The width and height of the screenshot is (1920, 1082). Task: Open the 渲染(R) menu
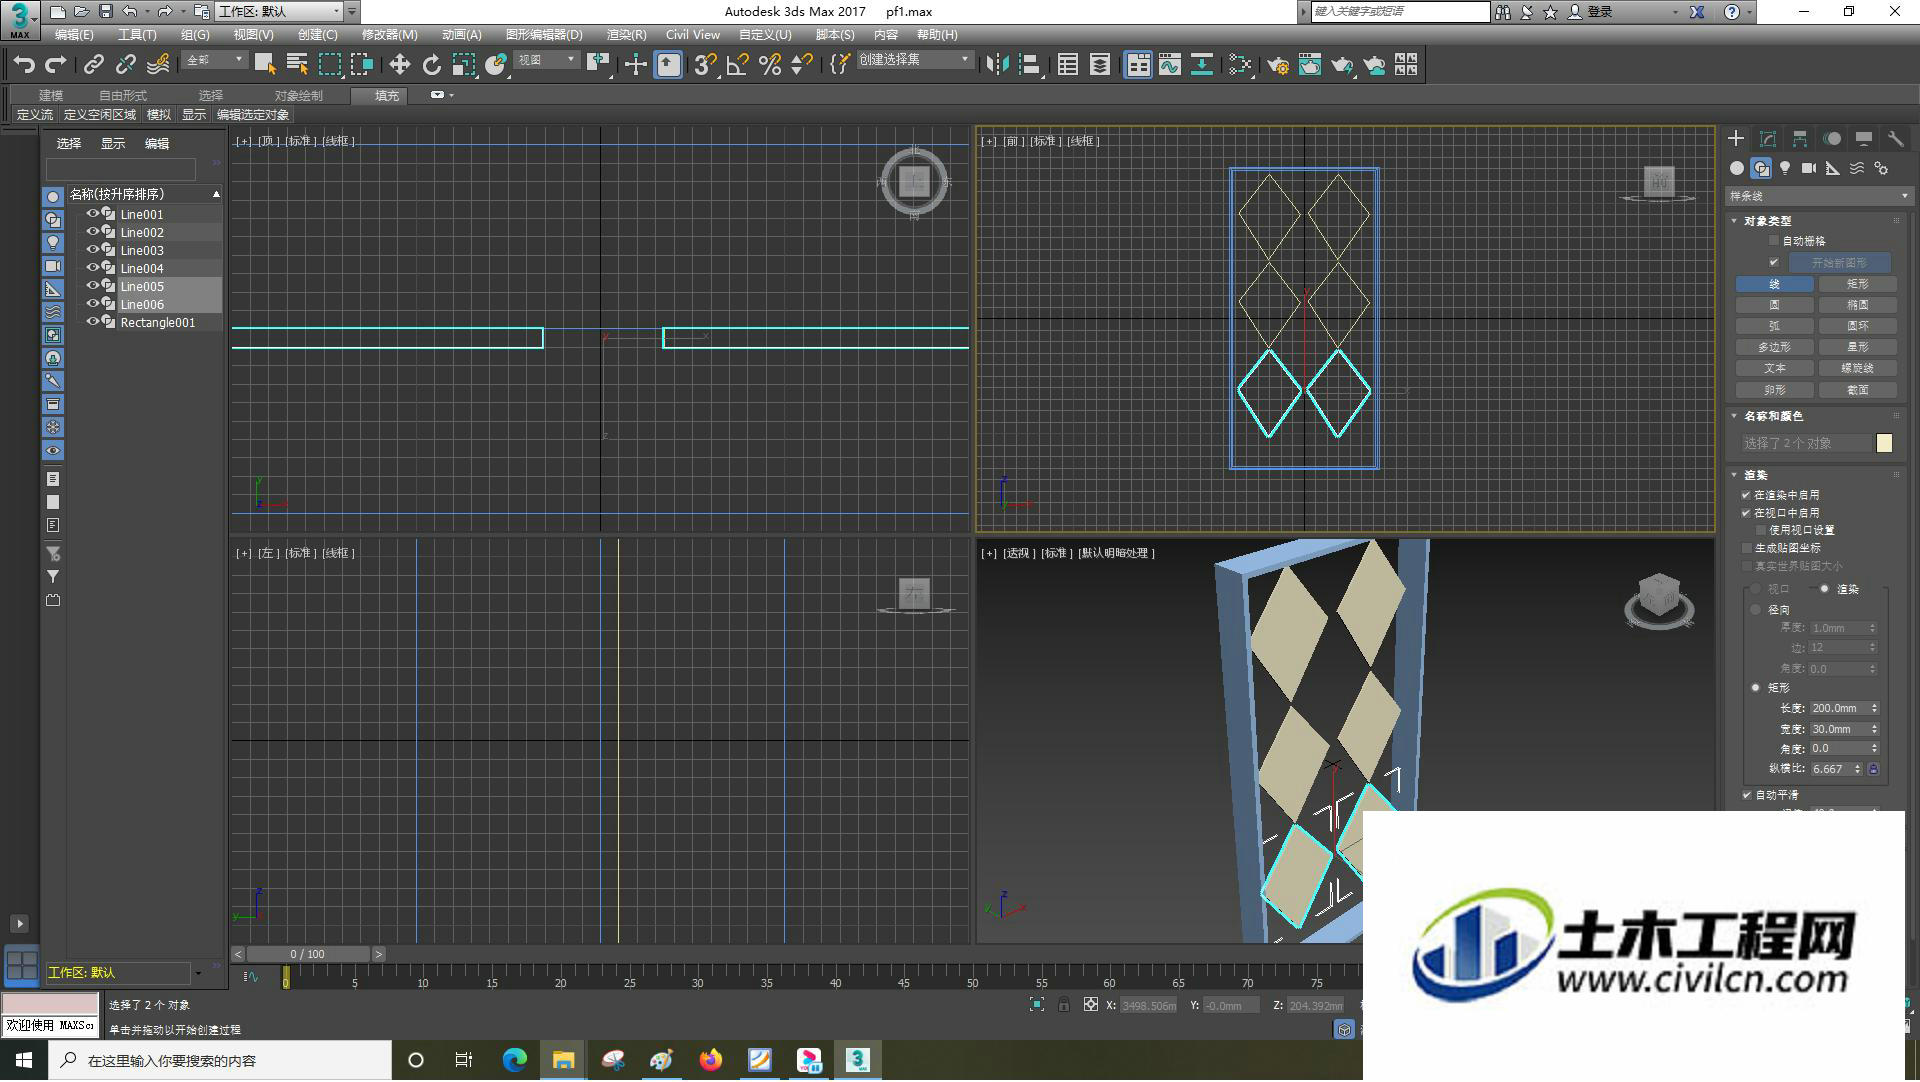pos(627,35)
